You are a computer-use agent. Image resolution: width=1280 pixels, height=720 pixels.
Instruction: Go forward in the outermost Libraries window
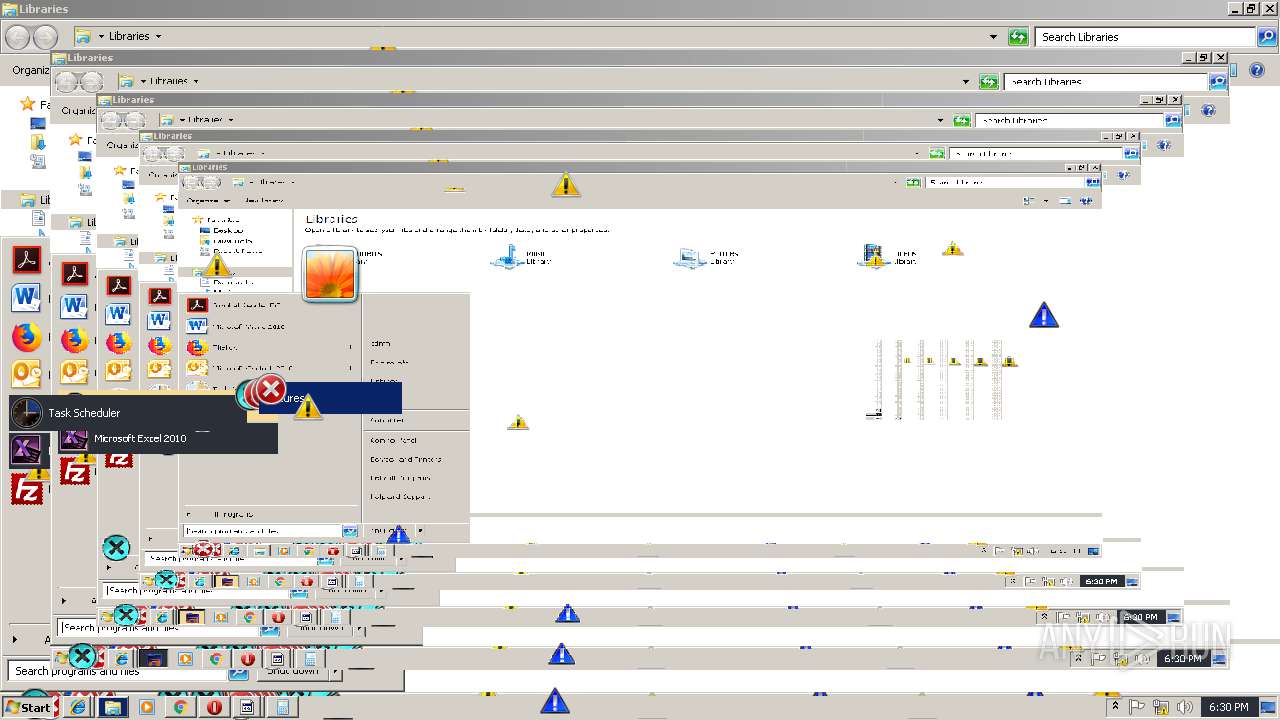click(45, 37)
